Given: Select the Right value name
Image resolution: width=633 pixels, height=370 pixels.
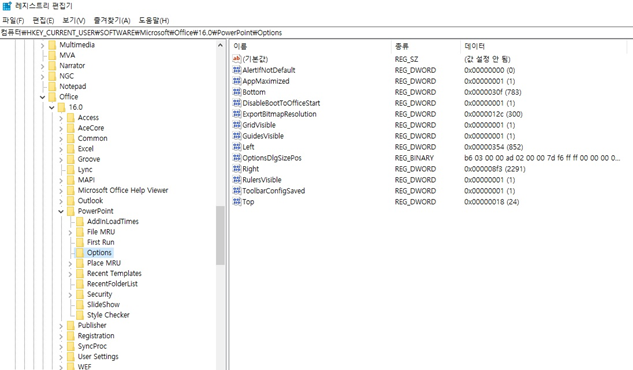Looking at the screenshot, I should [250, 169].
